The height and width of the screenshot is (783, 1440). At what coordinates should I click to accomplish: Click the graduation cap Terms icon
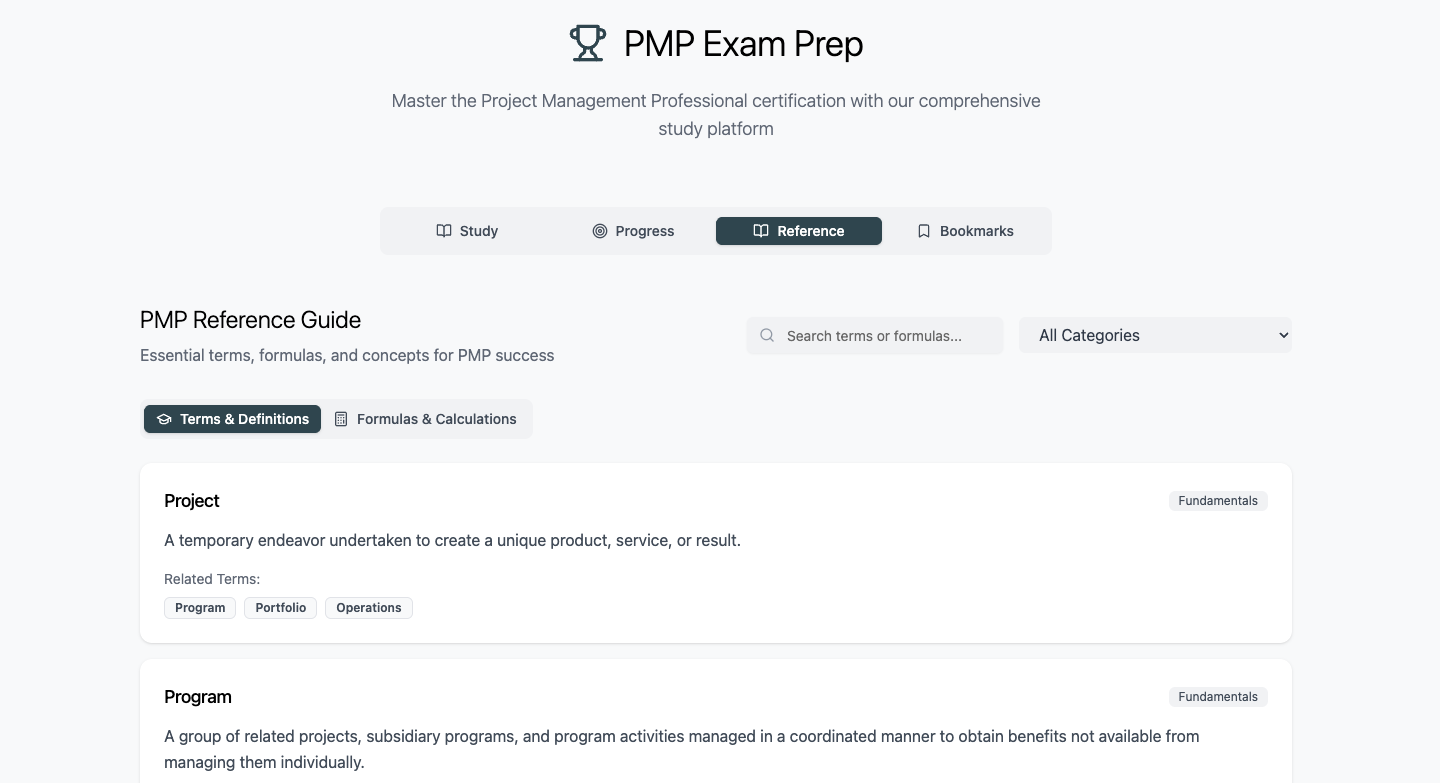pyautogui.click(x=164, y=419)
